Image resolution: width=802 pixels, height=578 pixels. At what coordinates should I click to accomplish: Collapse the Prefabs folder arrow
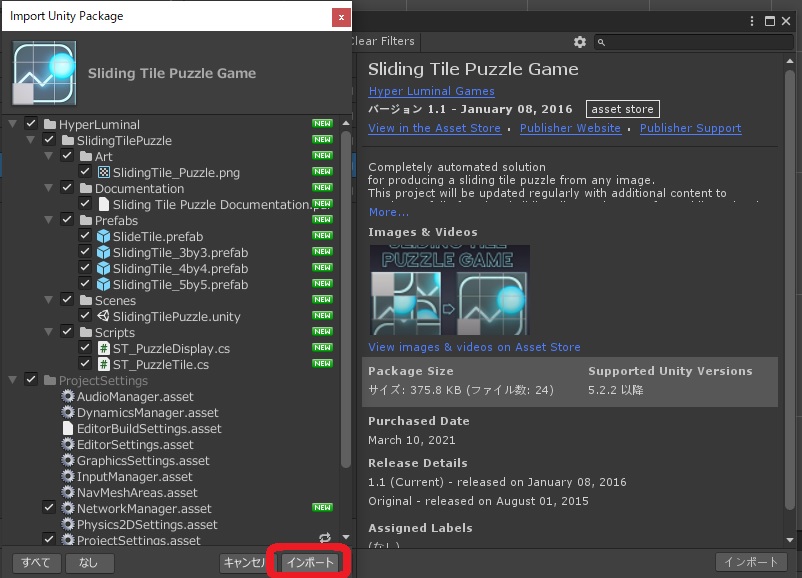click(x=49, y=220)
